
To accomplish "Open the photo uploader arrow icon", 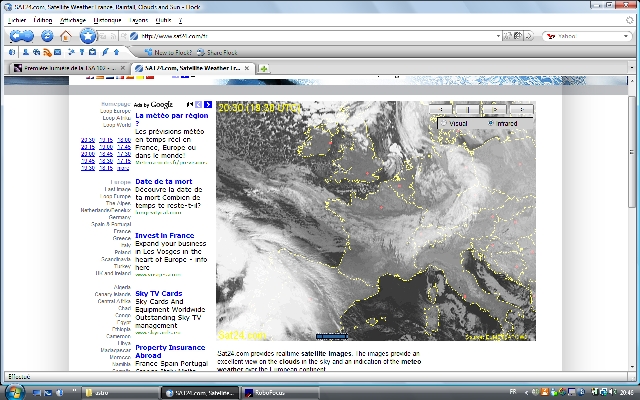I will tap(116, 52).
